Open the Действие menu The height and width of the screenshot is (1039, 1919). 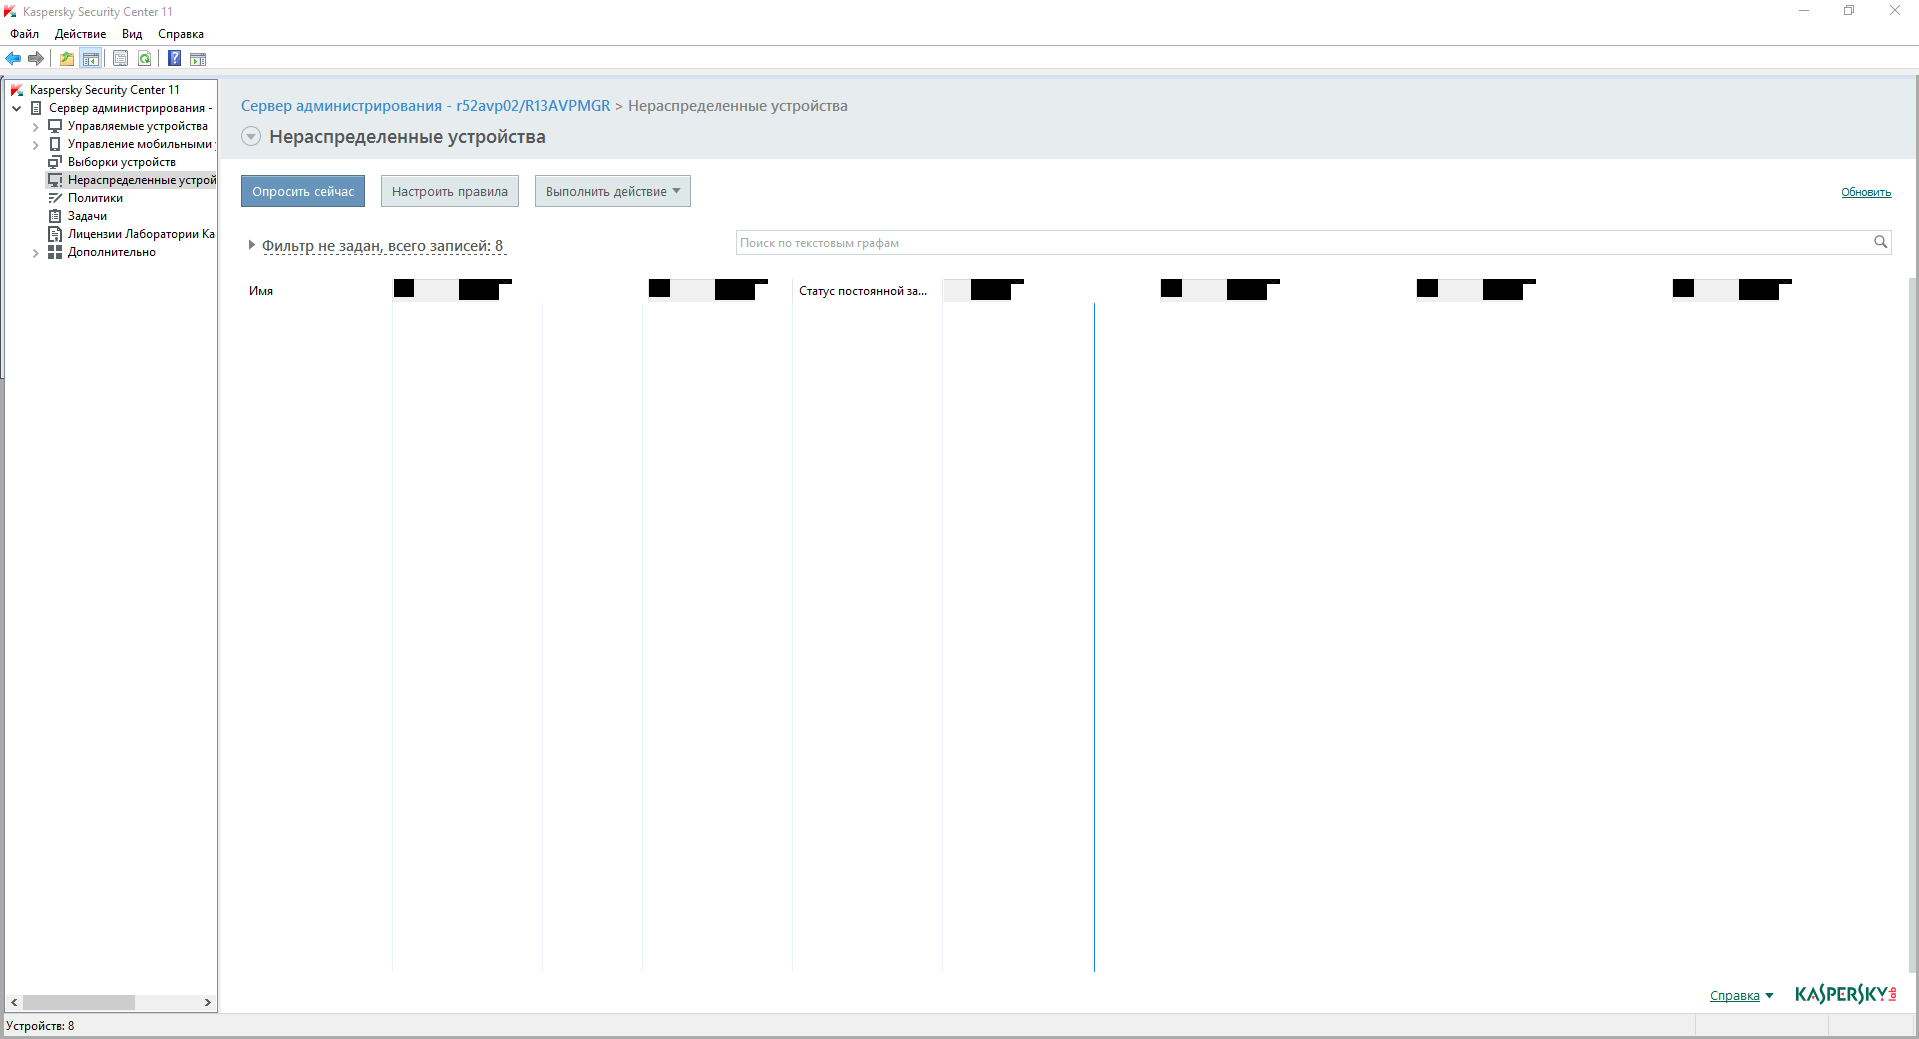80,34
